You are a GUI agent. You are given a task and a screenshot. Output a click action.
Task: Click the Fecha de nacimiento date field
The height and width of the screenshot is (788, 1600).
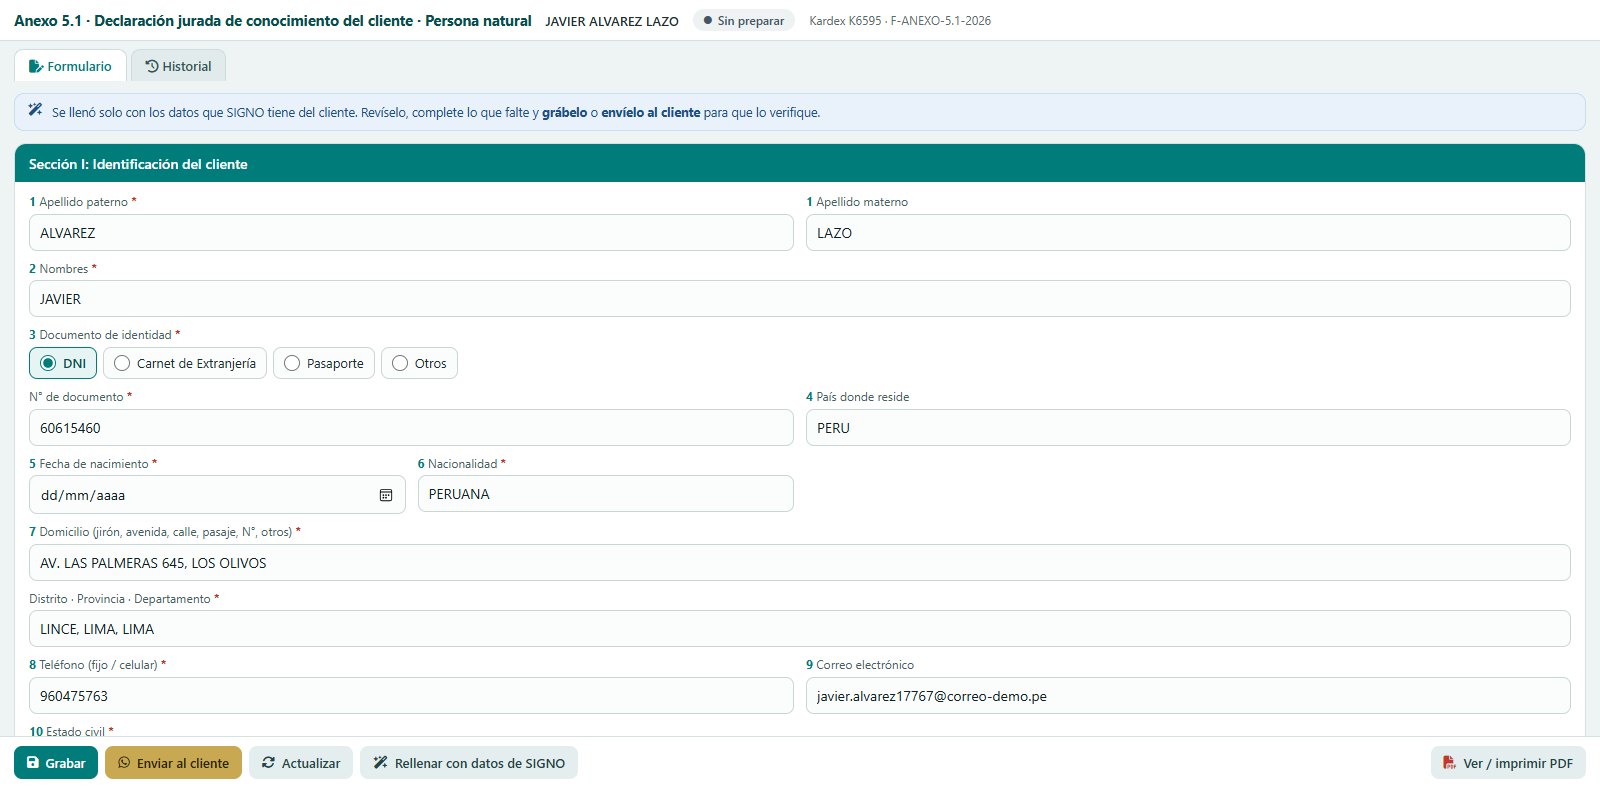click(217, 495)
